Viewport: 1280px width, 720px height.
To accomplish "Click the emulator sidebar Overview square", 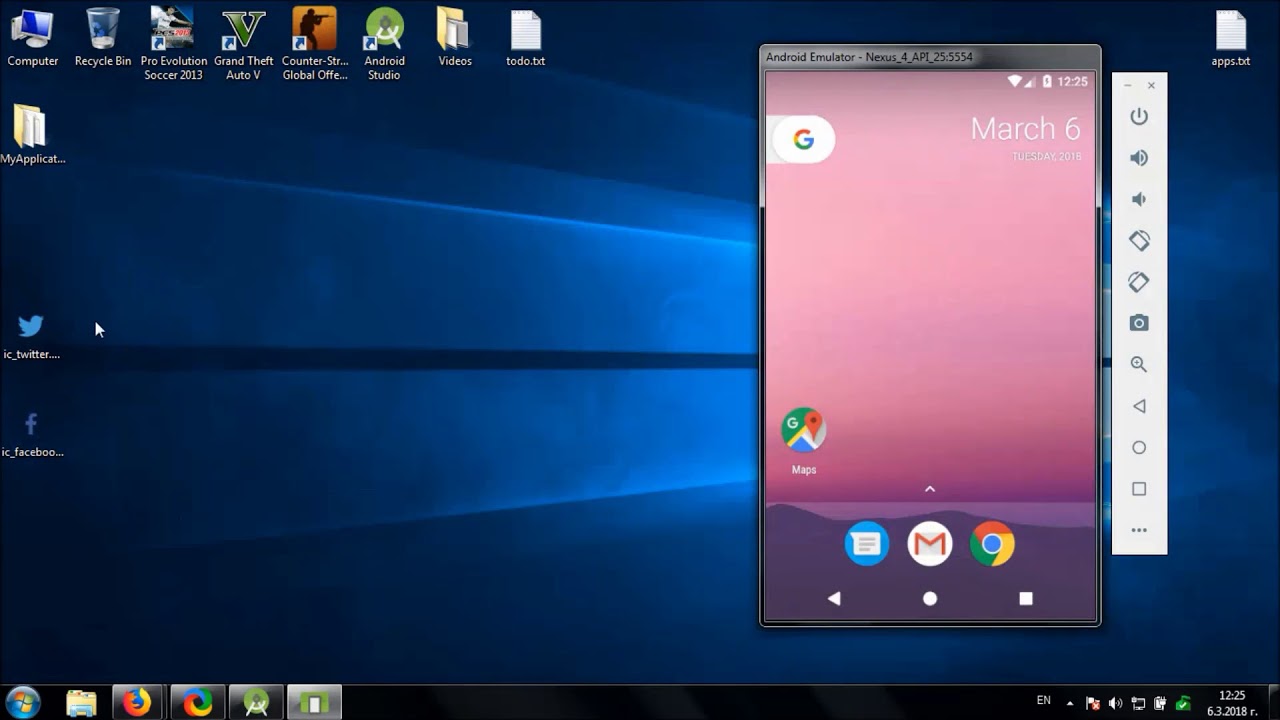I will tap(1139, 489).
